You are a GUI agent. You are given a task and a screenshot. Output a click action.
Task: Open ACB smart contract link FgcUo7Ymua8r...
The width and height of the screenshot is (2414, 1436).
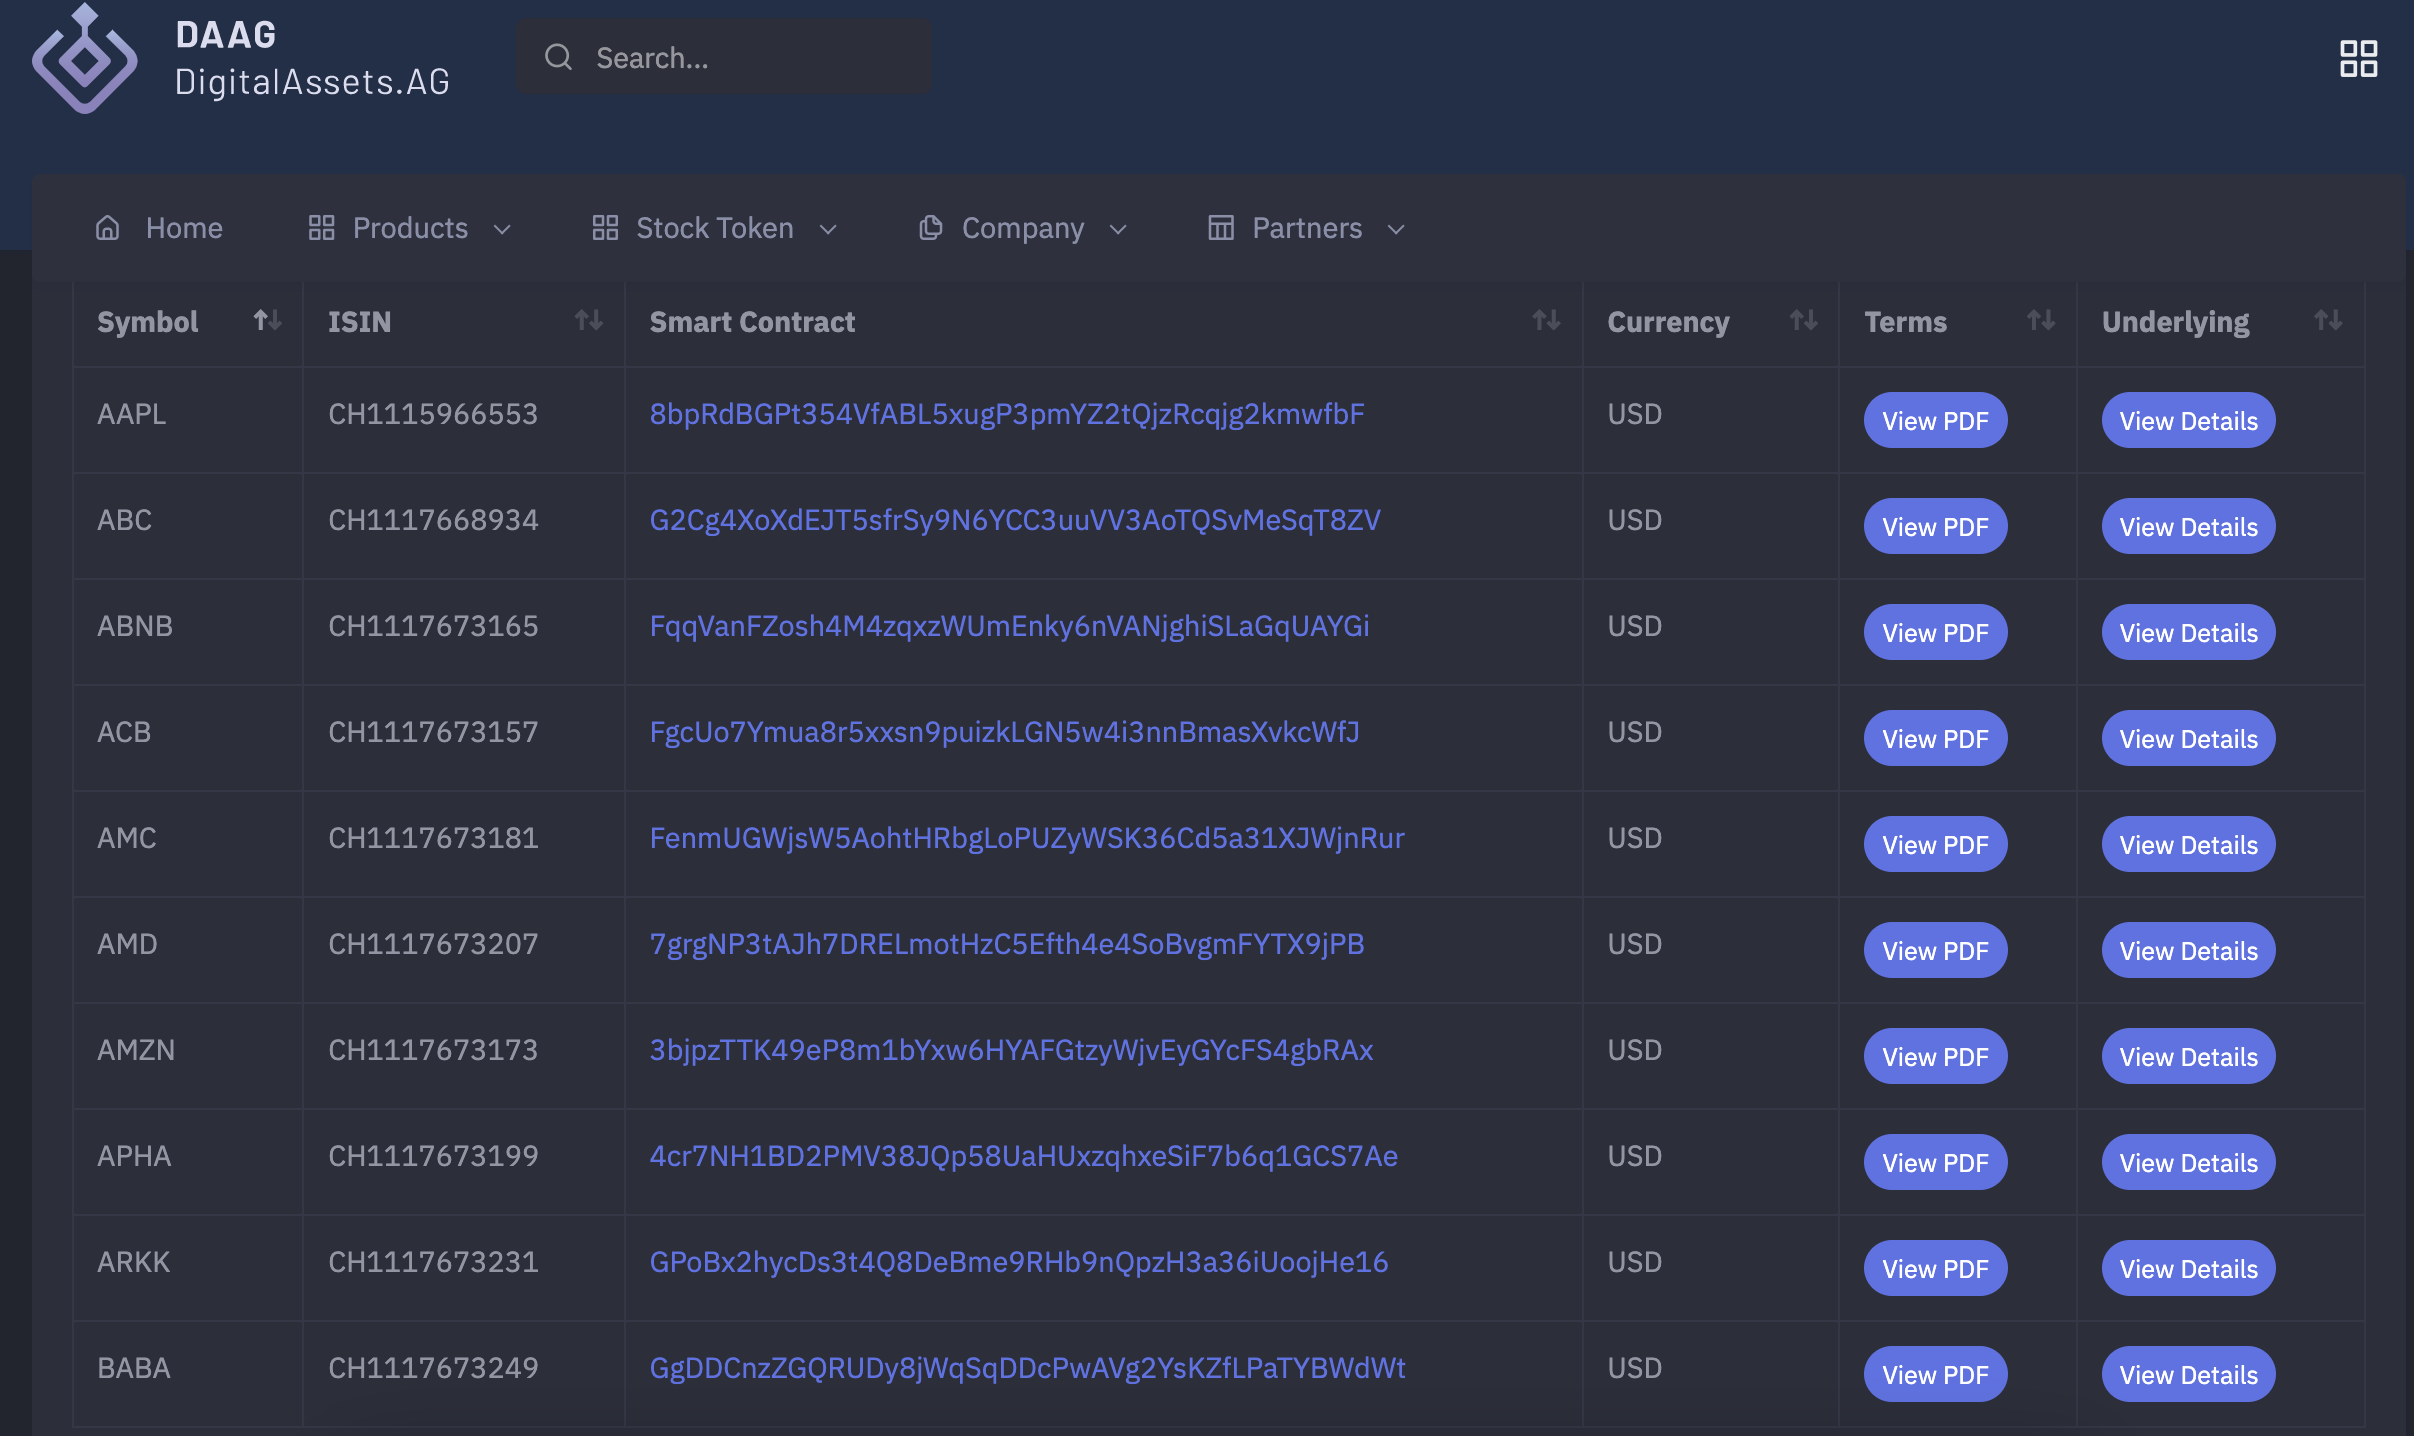(x=1004, y=732)
